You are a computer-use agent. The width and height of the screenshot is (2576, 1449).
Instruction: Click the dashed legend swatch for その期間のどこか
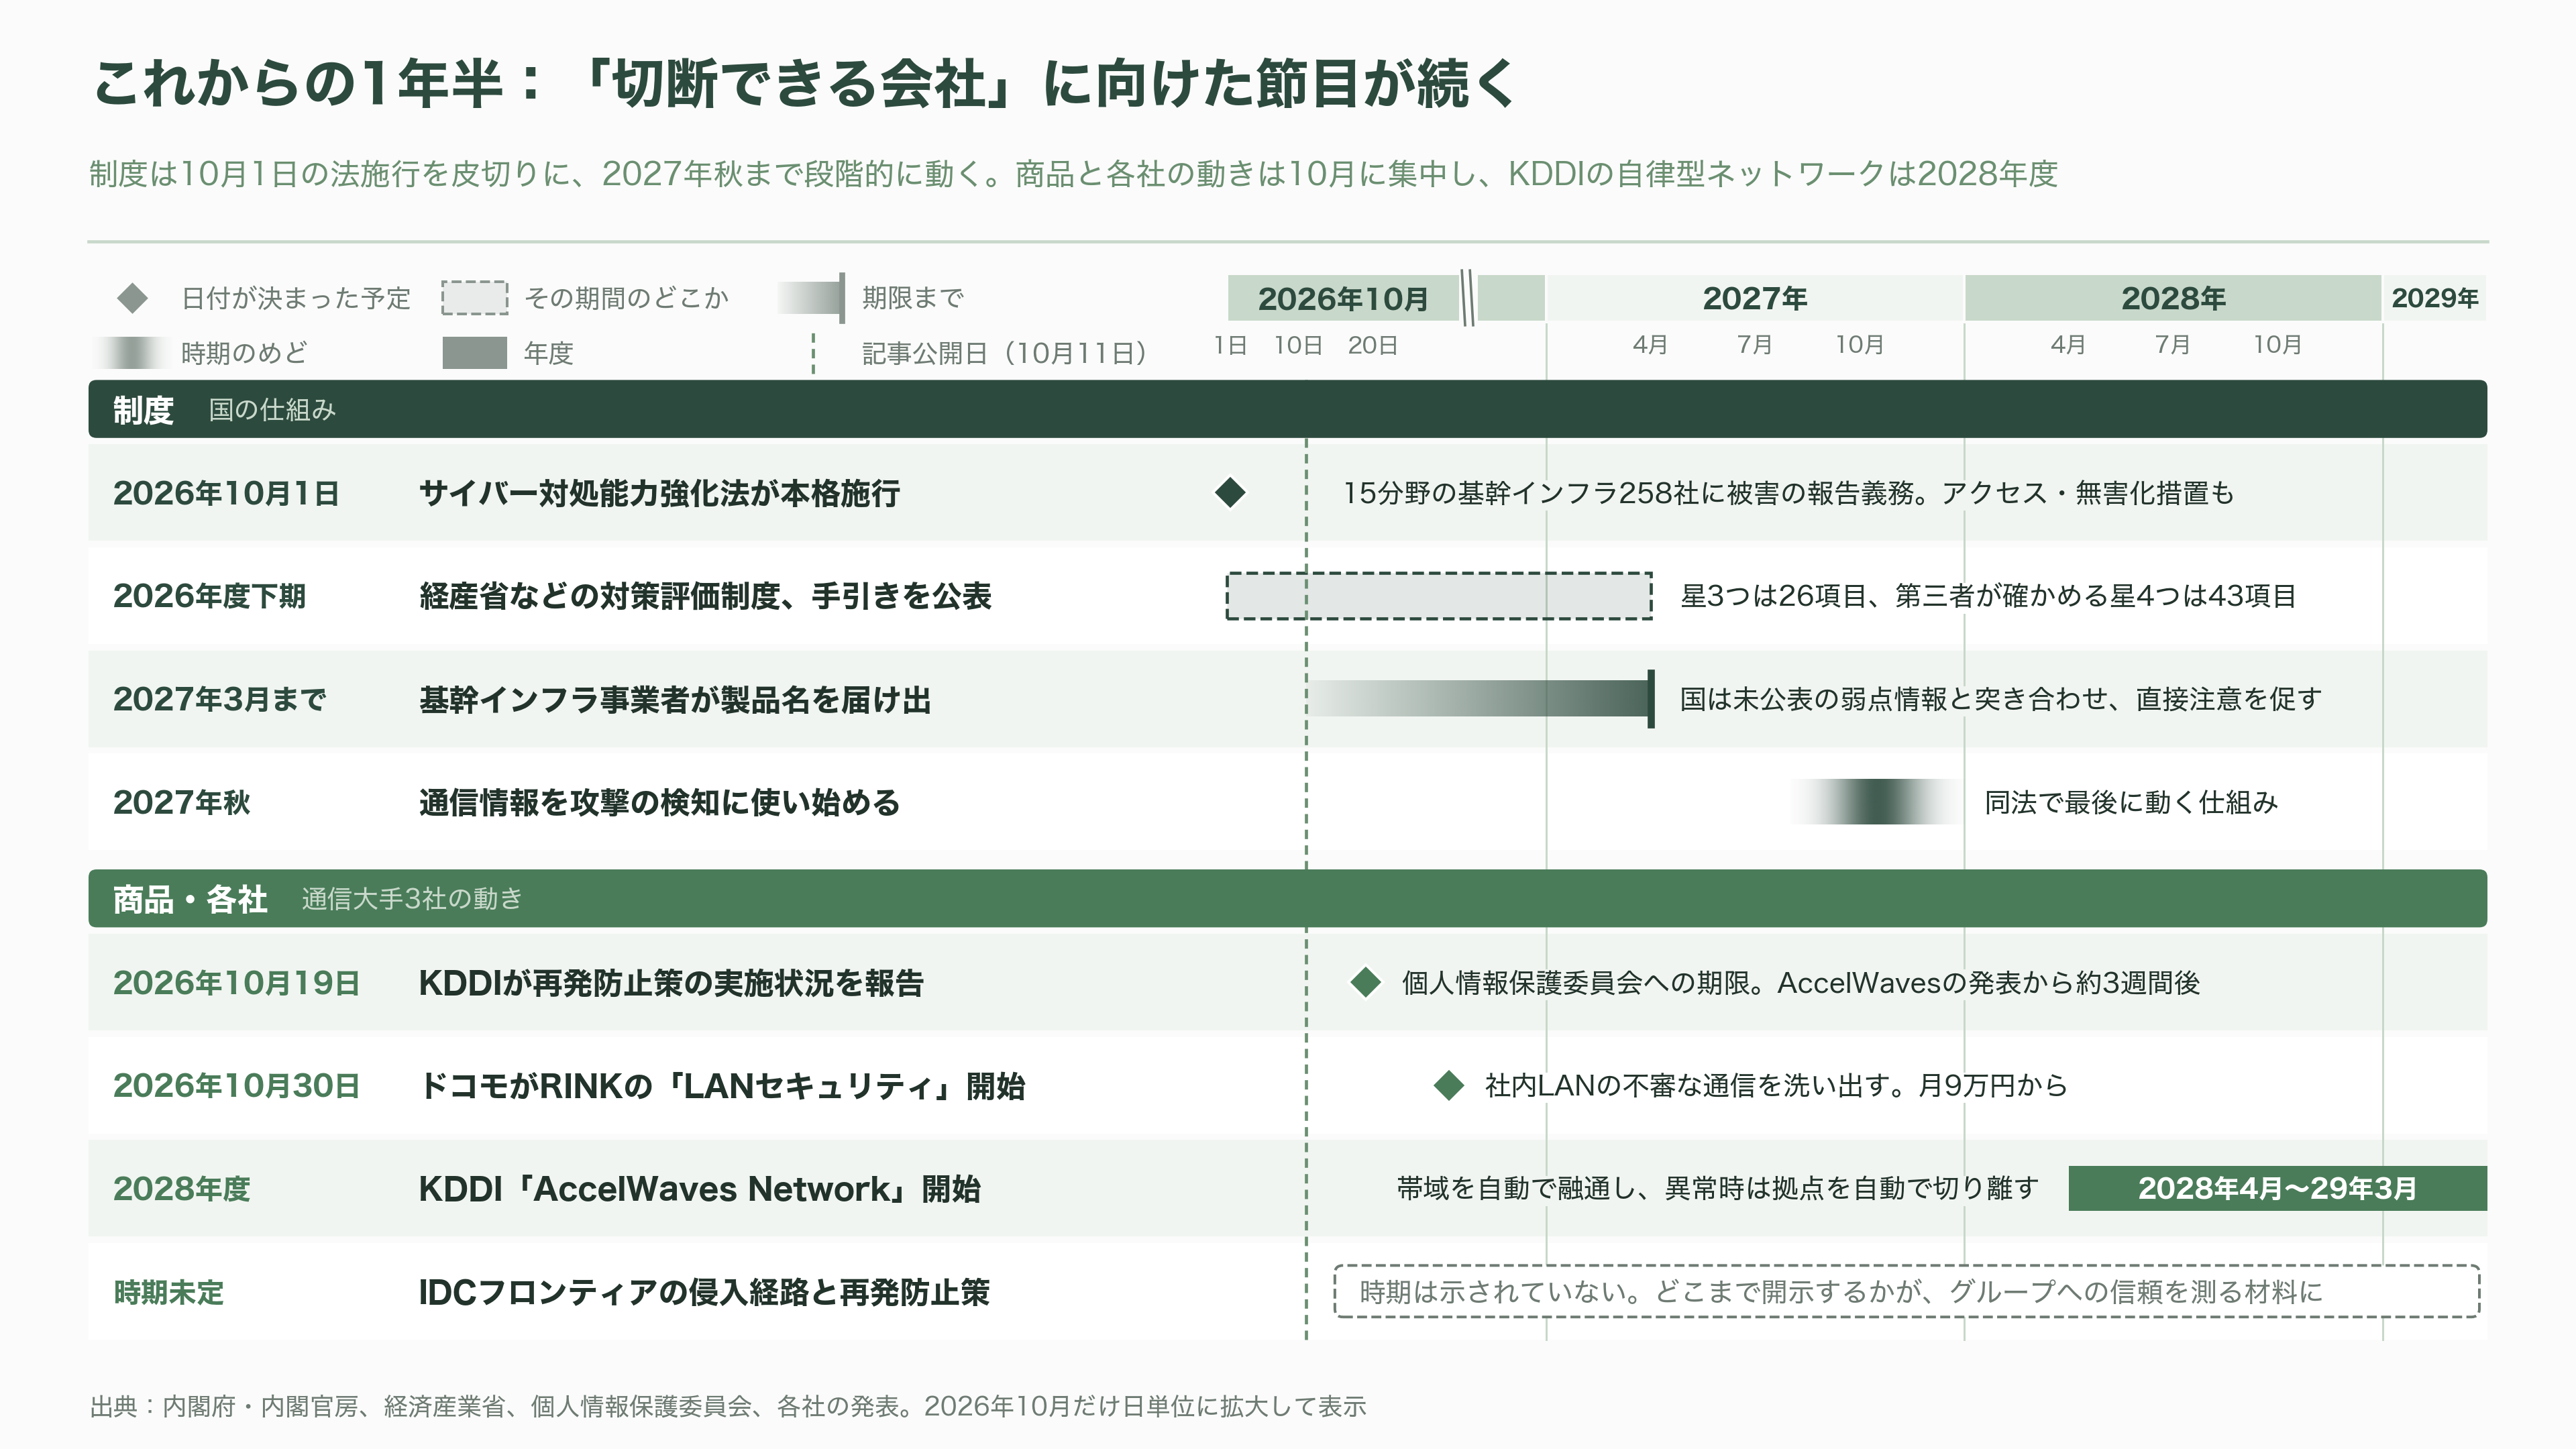475,298
